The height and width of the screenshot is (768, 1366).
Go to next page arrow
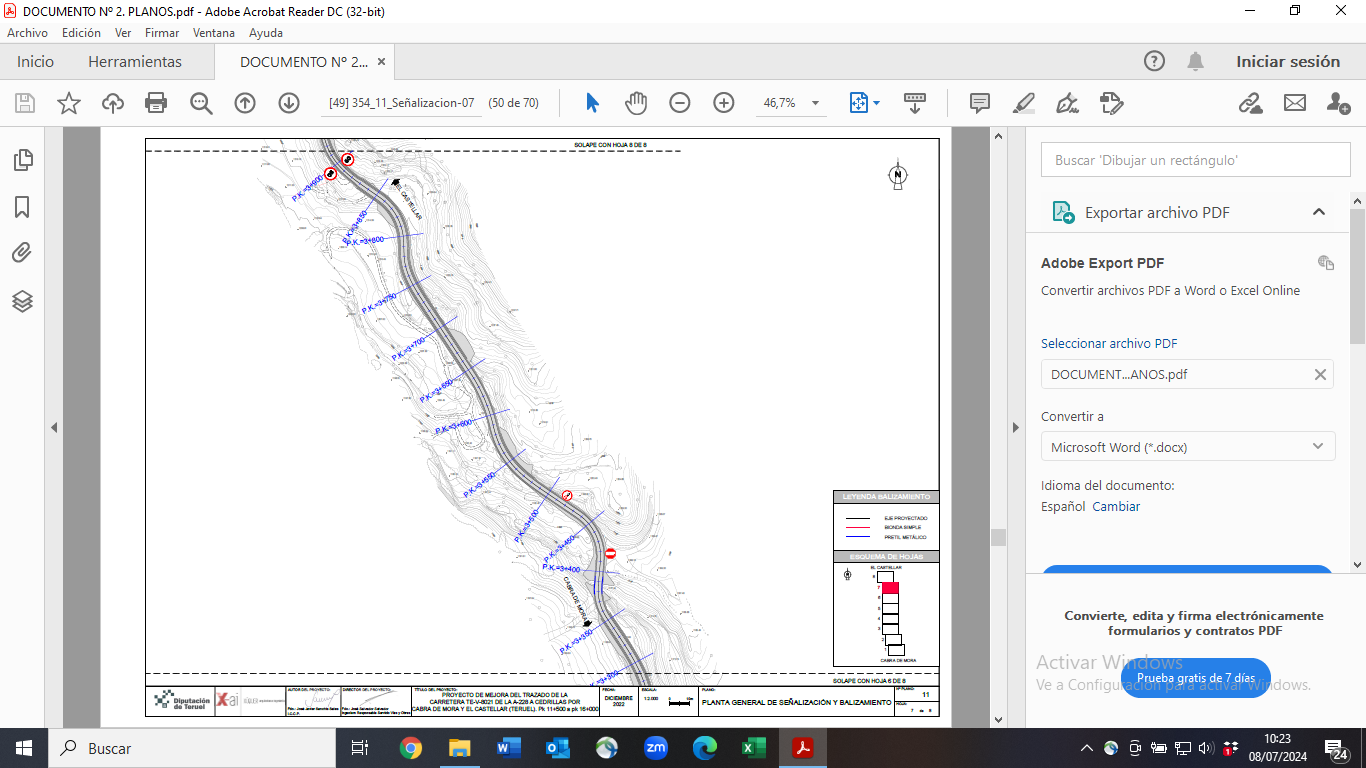click(289, 103)
